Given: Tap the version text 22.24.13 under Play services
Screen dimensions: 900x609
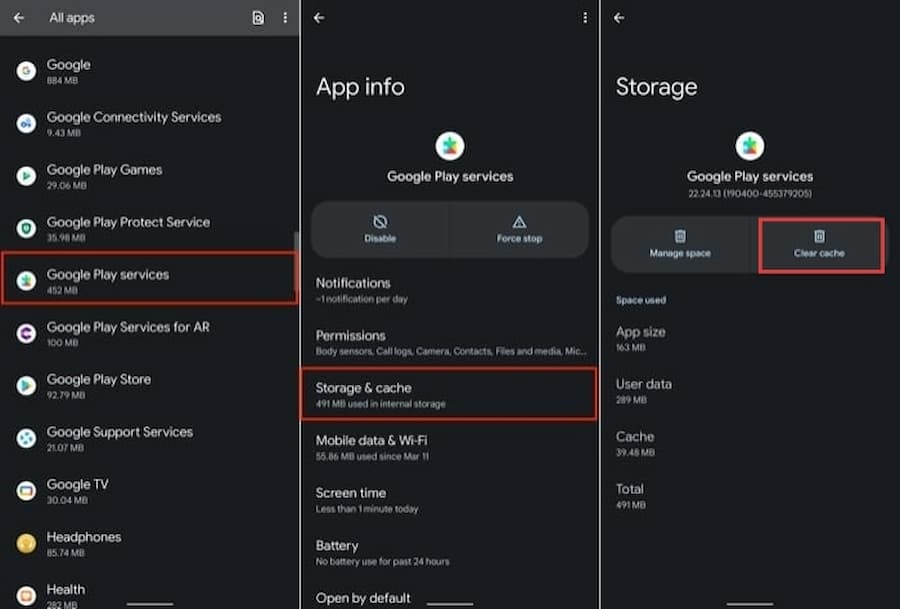Looking at the screenshot, I should click(750, 194).
